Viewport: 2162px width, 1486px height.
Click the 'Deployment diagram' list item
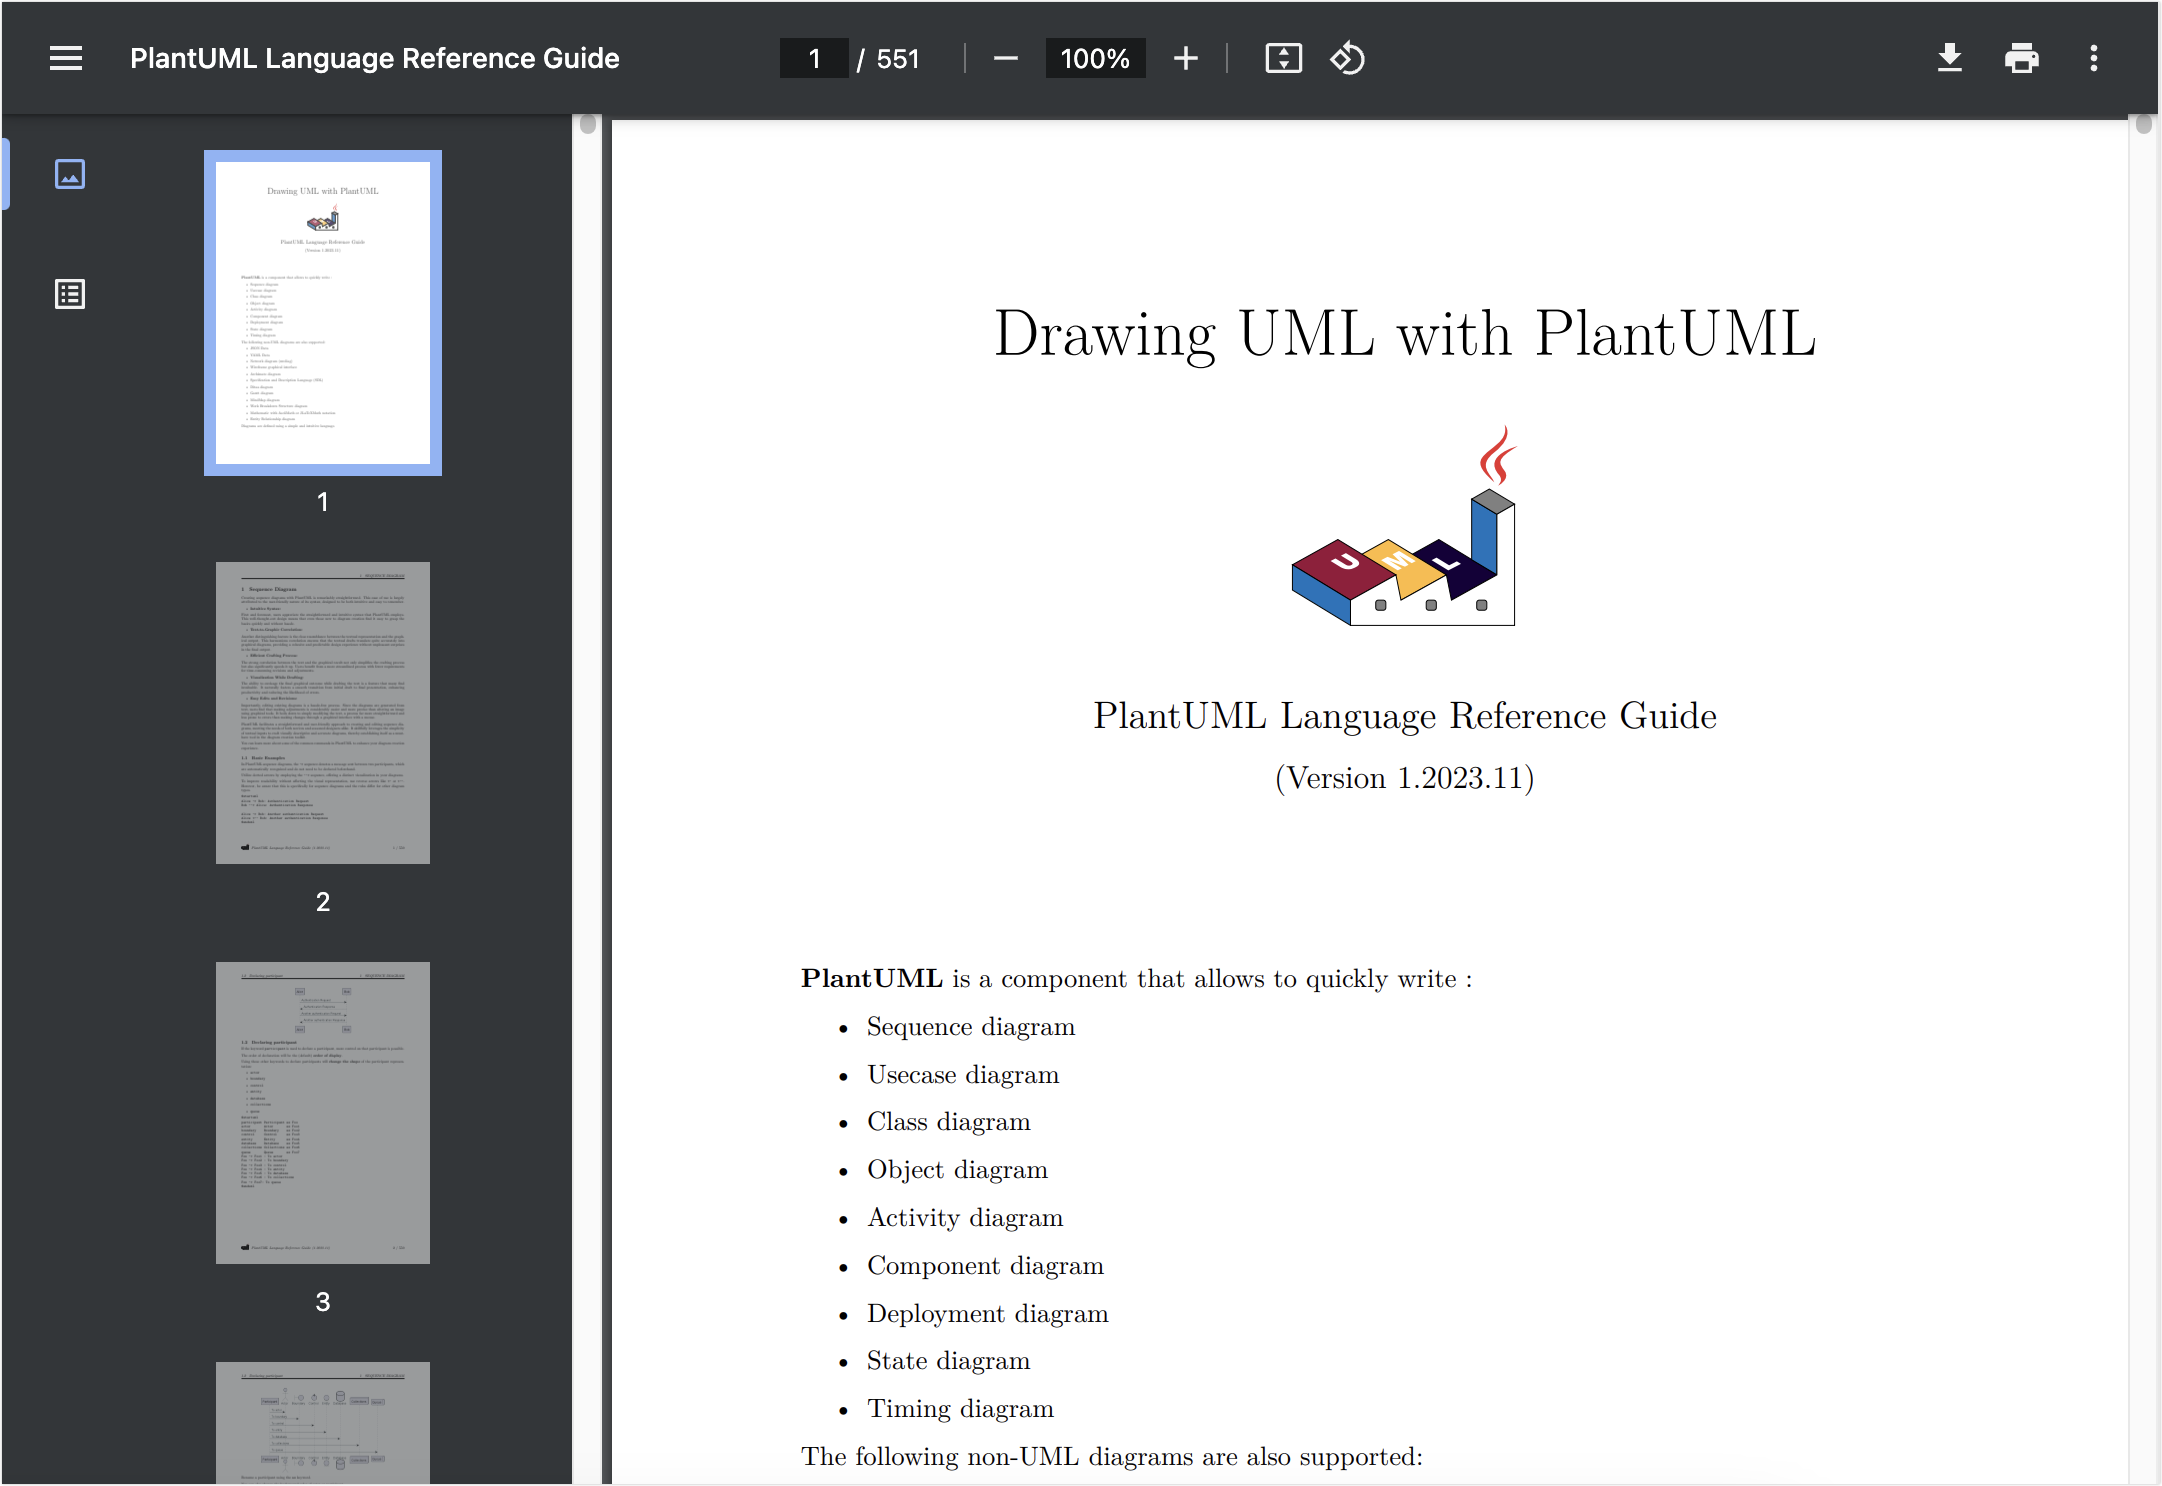point(988,1314)
